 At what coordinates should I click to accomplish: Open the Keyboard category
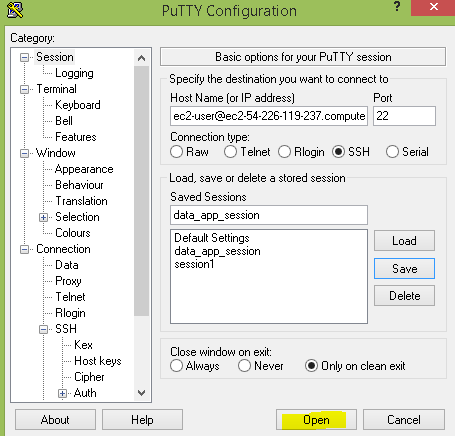78,105
